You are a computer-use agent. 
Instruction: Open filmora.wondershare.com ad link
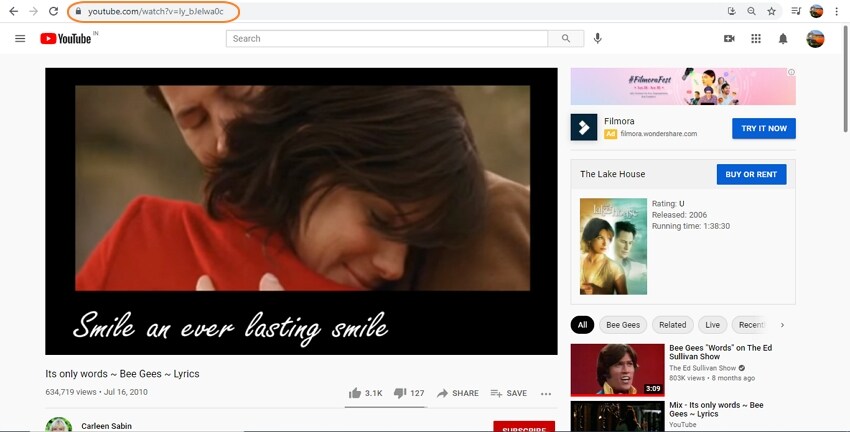pyautogui.click(x=659, y=133)
